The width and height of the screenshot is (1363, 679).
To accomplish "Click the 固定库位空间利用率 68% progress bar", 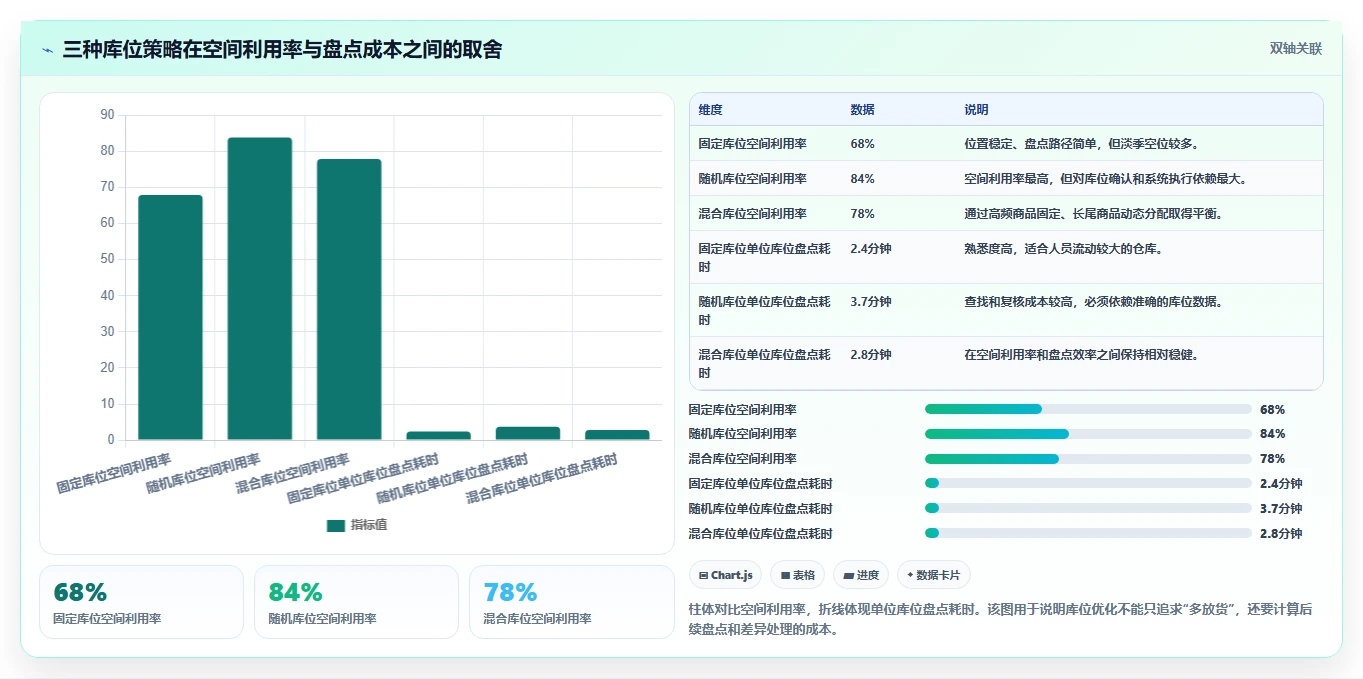I will pos(1088,409).
